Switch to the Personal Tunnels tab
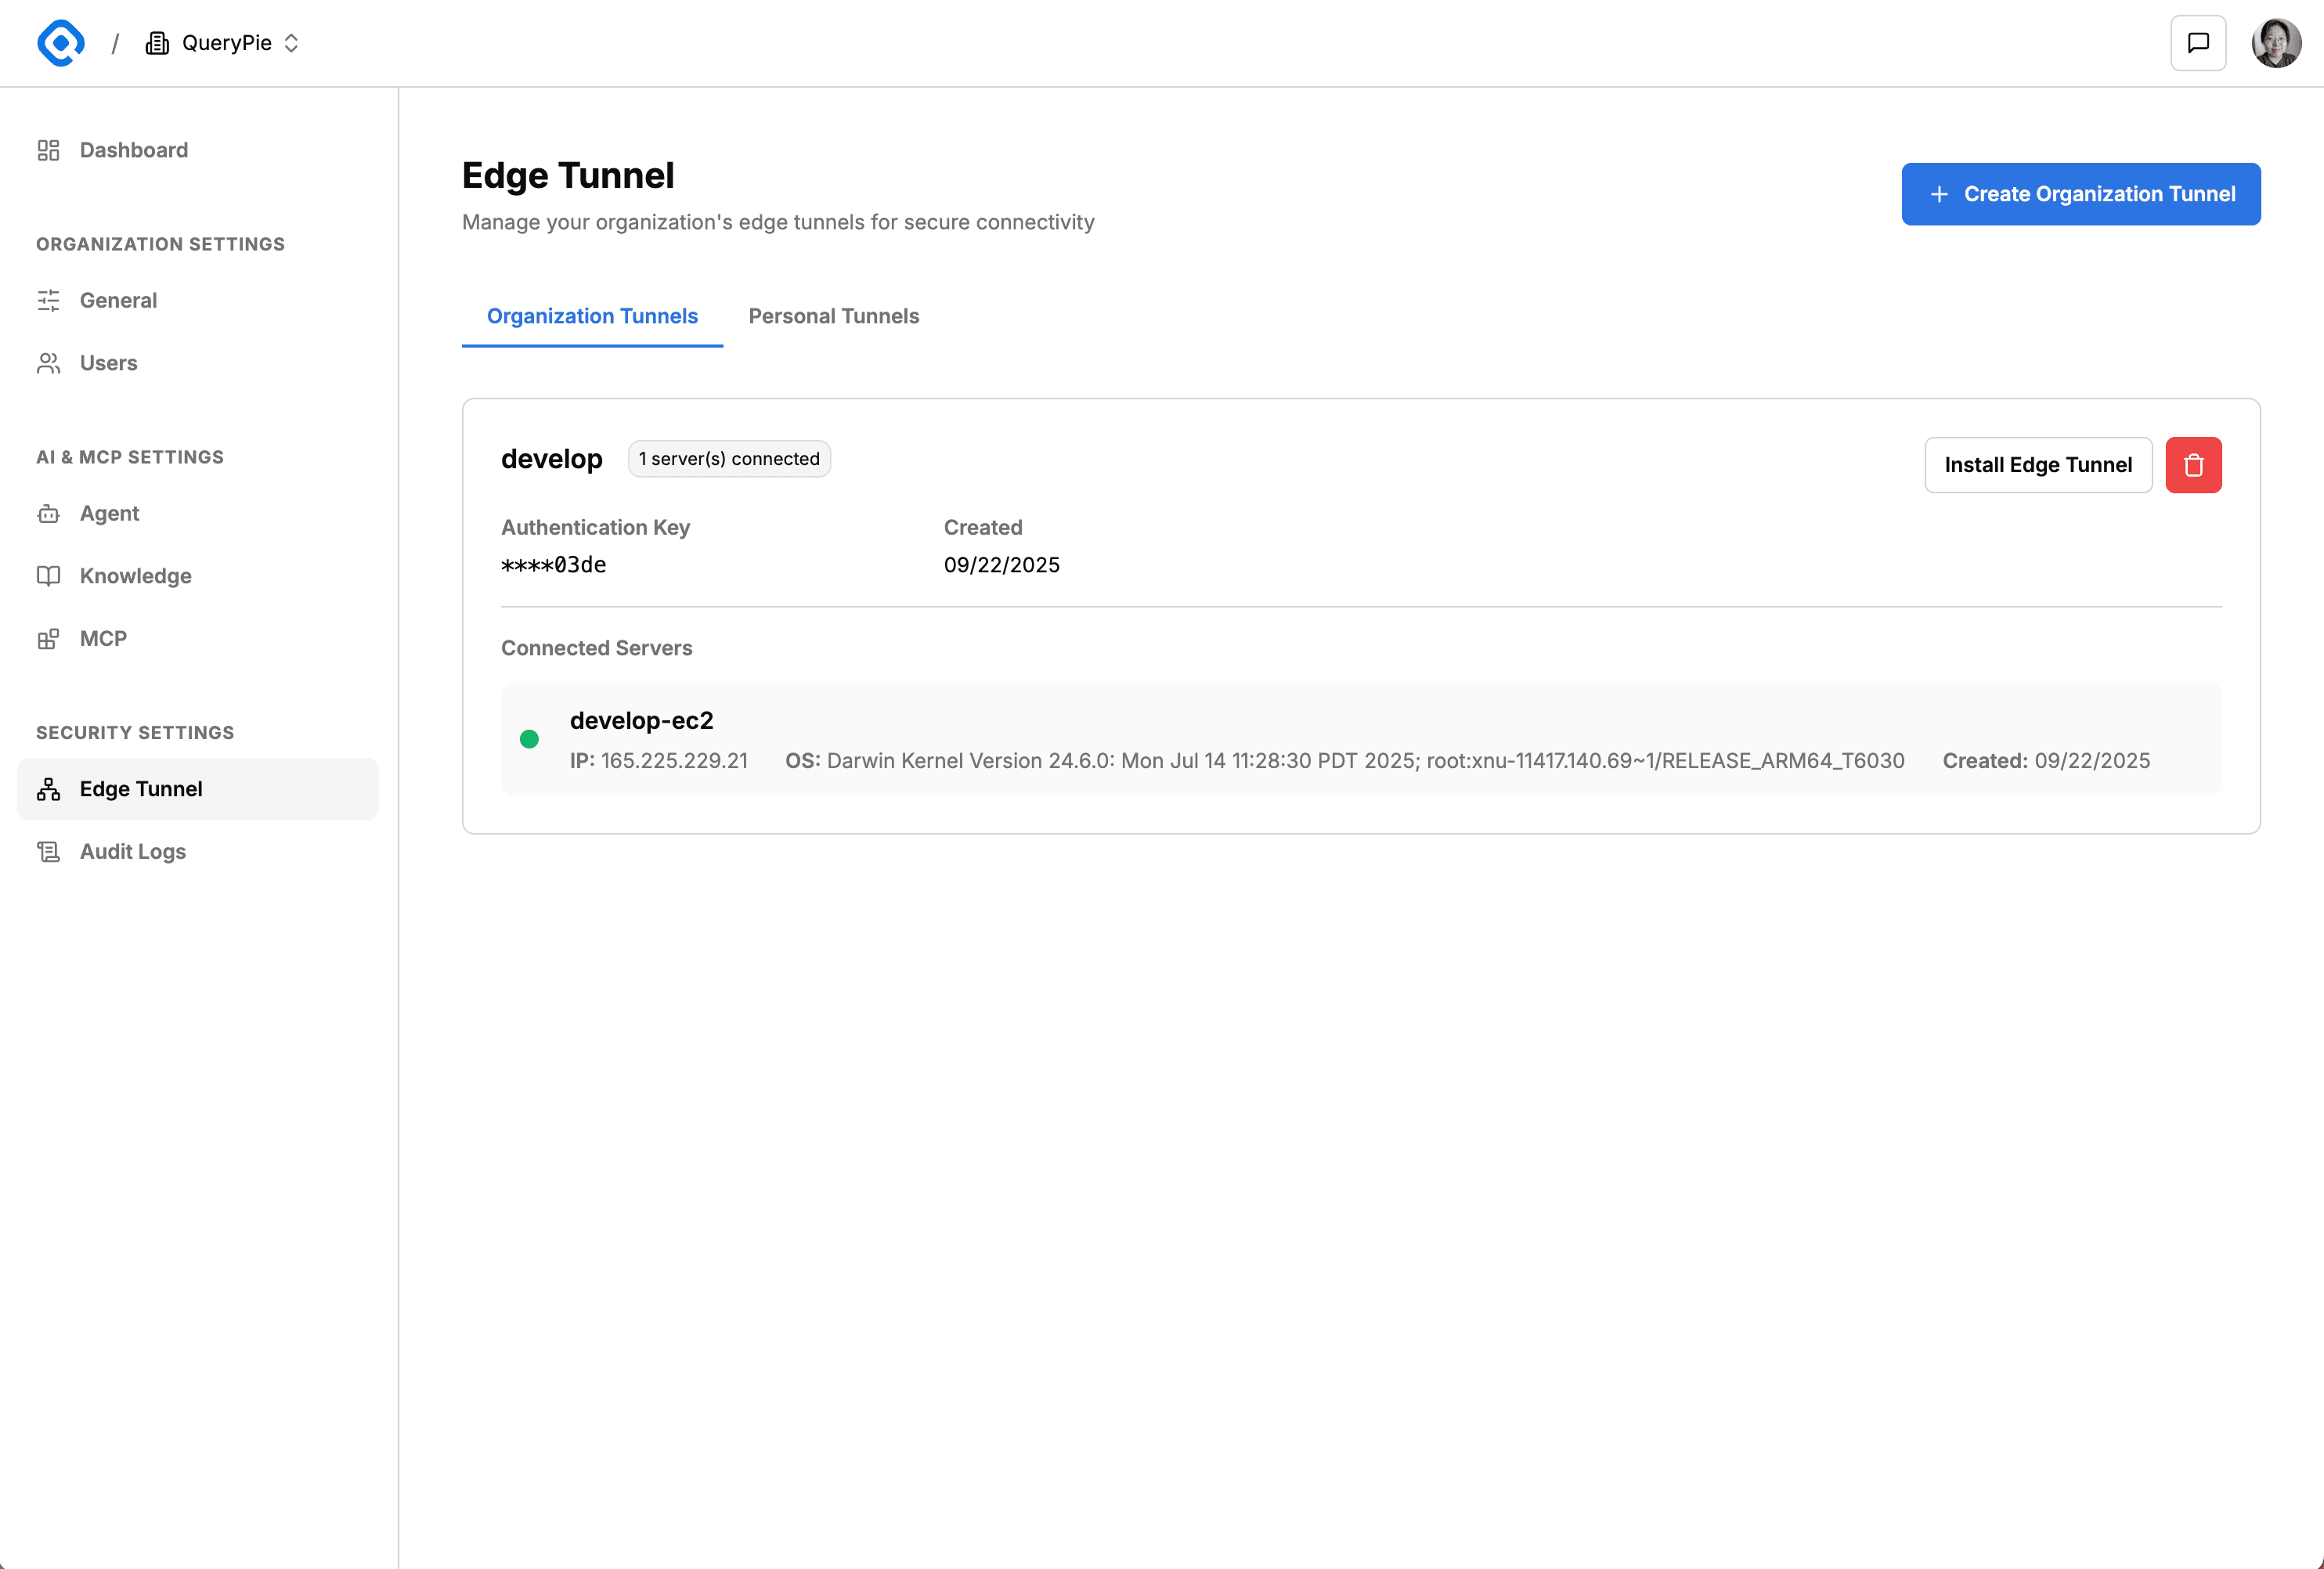The width and height of the screenshot is (2324, 1569). point(833,316)
